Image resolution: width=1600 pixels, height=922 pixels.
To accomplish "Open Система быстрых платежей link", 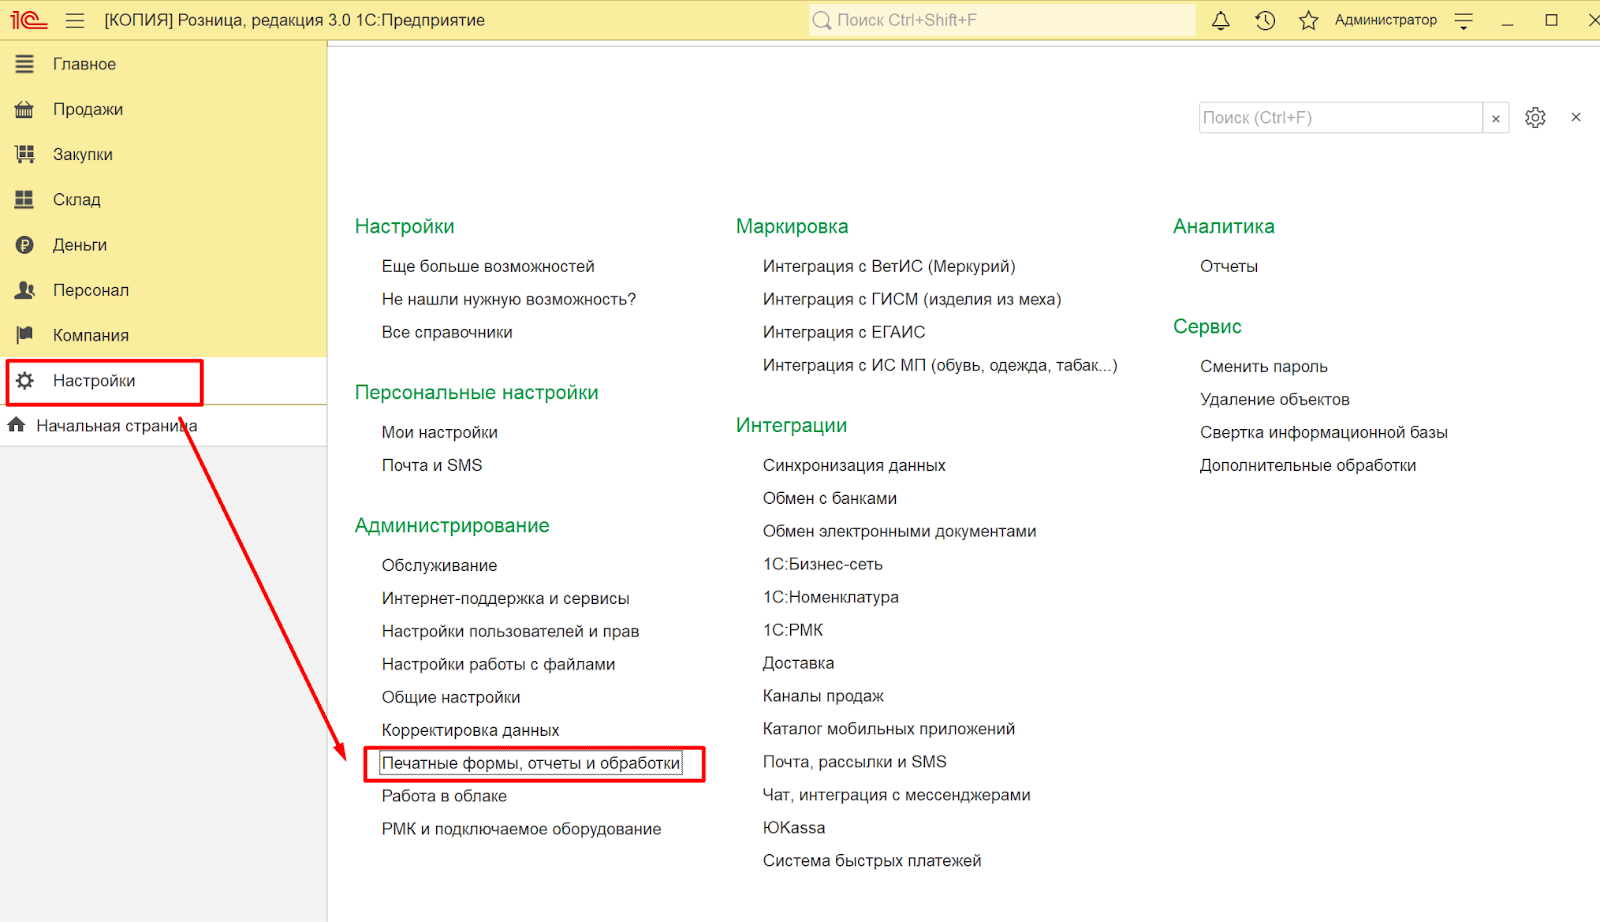I will click(872, 861).
